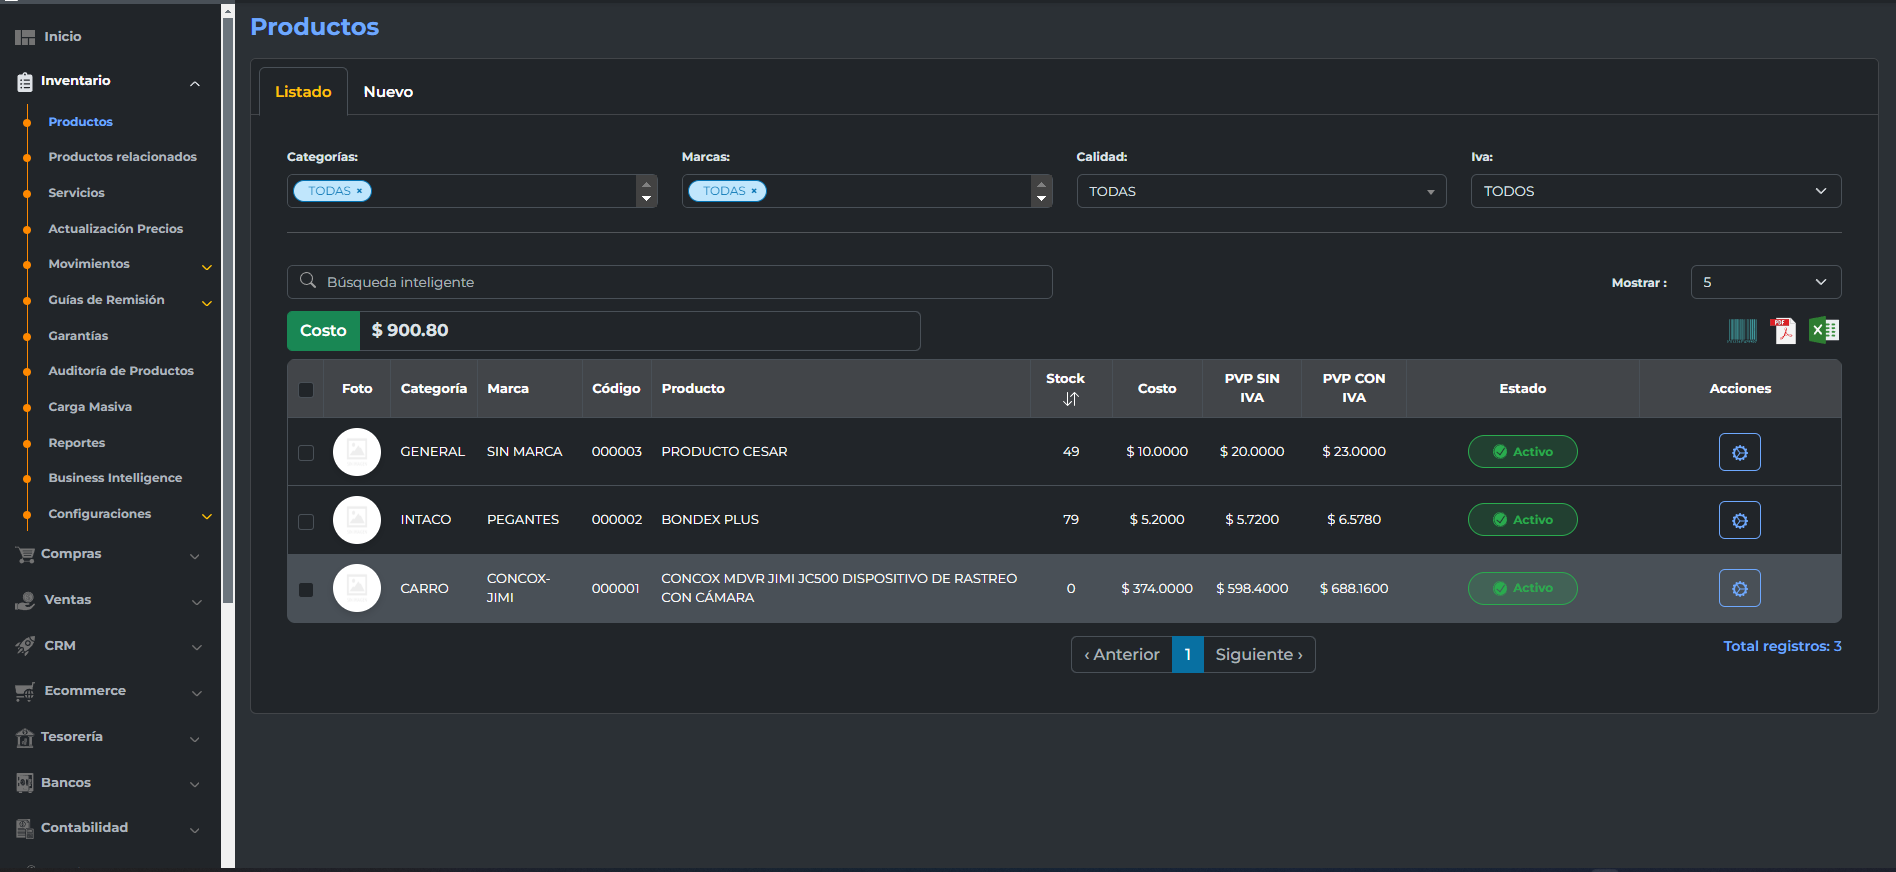
Task: Check the box for PRODUCTO CESAR row
Action: click(306, 453)
